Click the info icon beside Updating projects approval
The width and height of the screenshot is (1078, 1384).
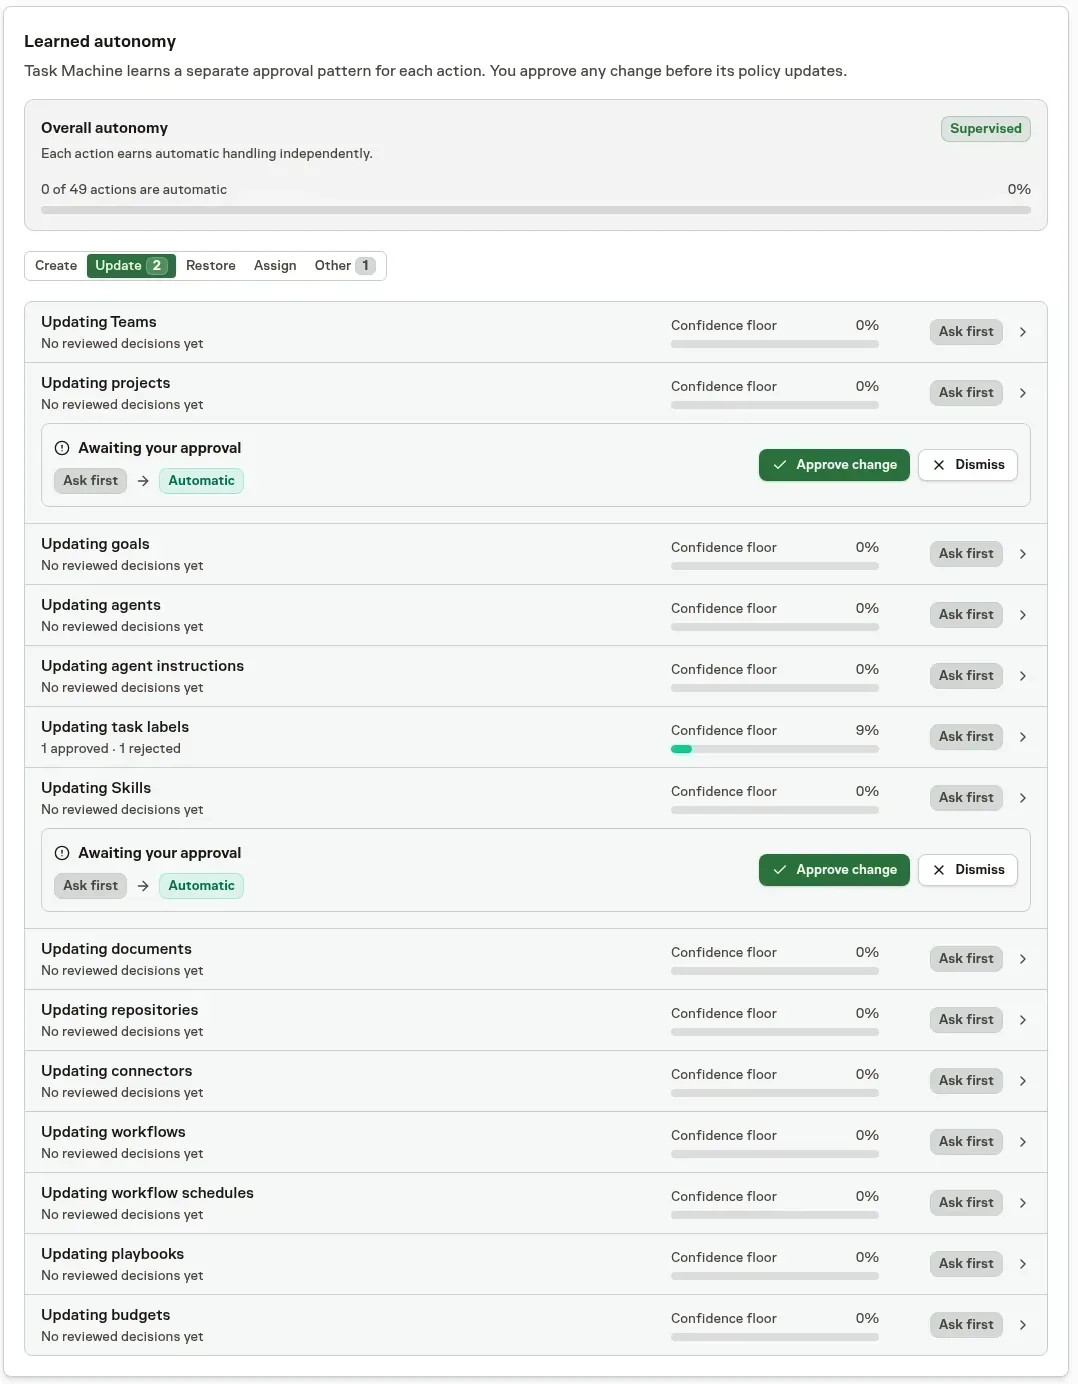tap(62, 448)
